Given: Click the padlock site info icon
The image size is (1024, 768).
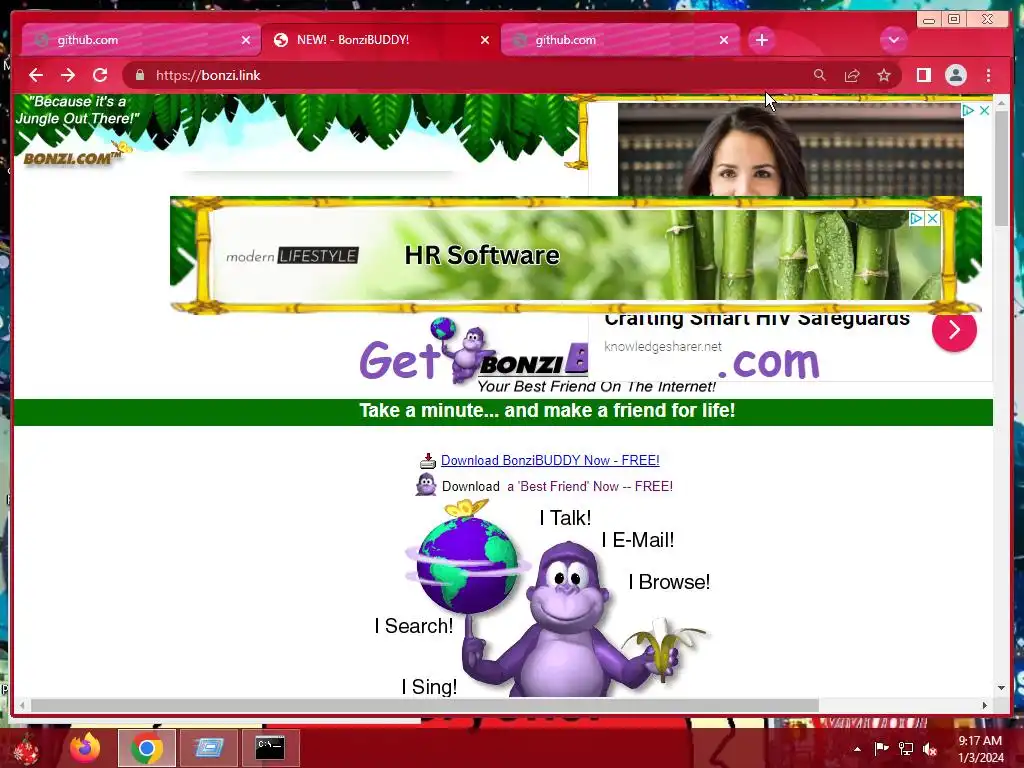Looking at the screenshot, I should tap(140, 75).
